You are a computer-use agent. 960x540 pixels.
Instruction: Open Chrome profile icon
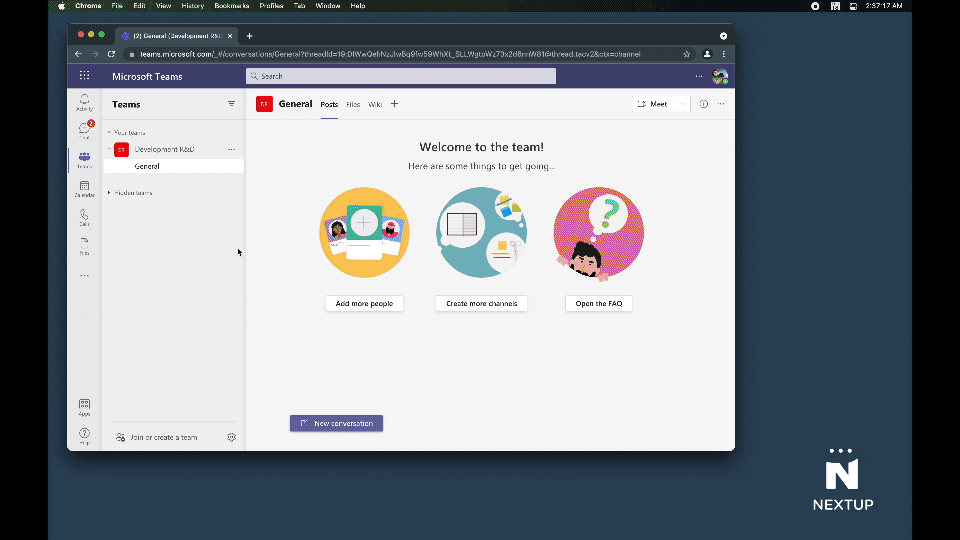click(x=707, y=54)
